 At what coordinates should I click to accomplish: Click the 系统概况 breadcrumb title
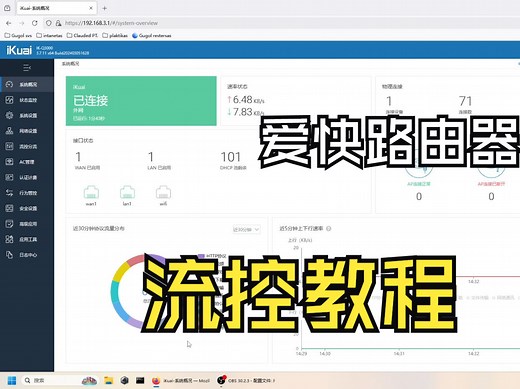click(x=70, y=64)
